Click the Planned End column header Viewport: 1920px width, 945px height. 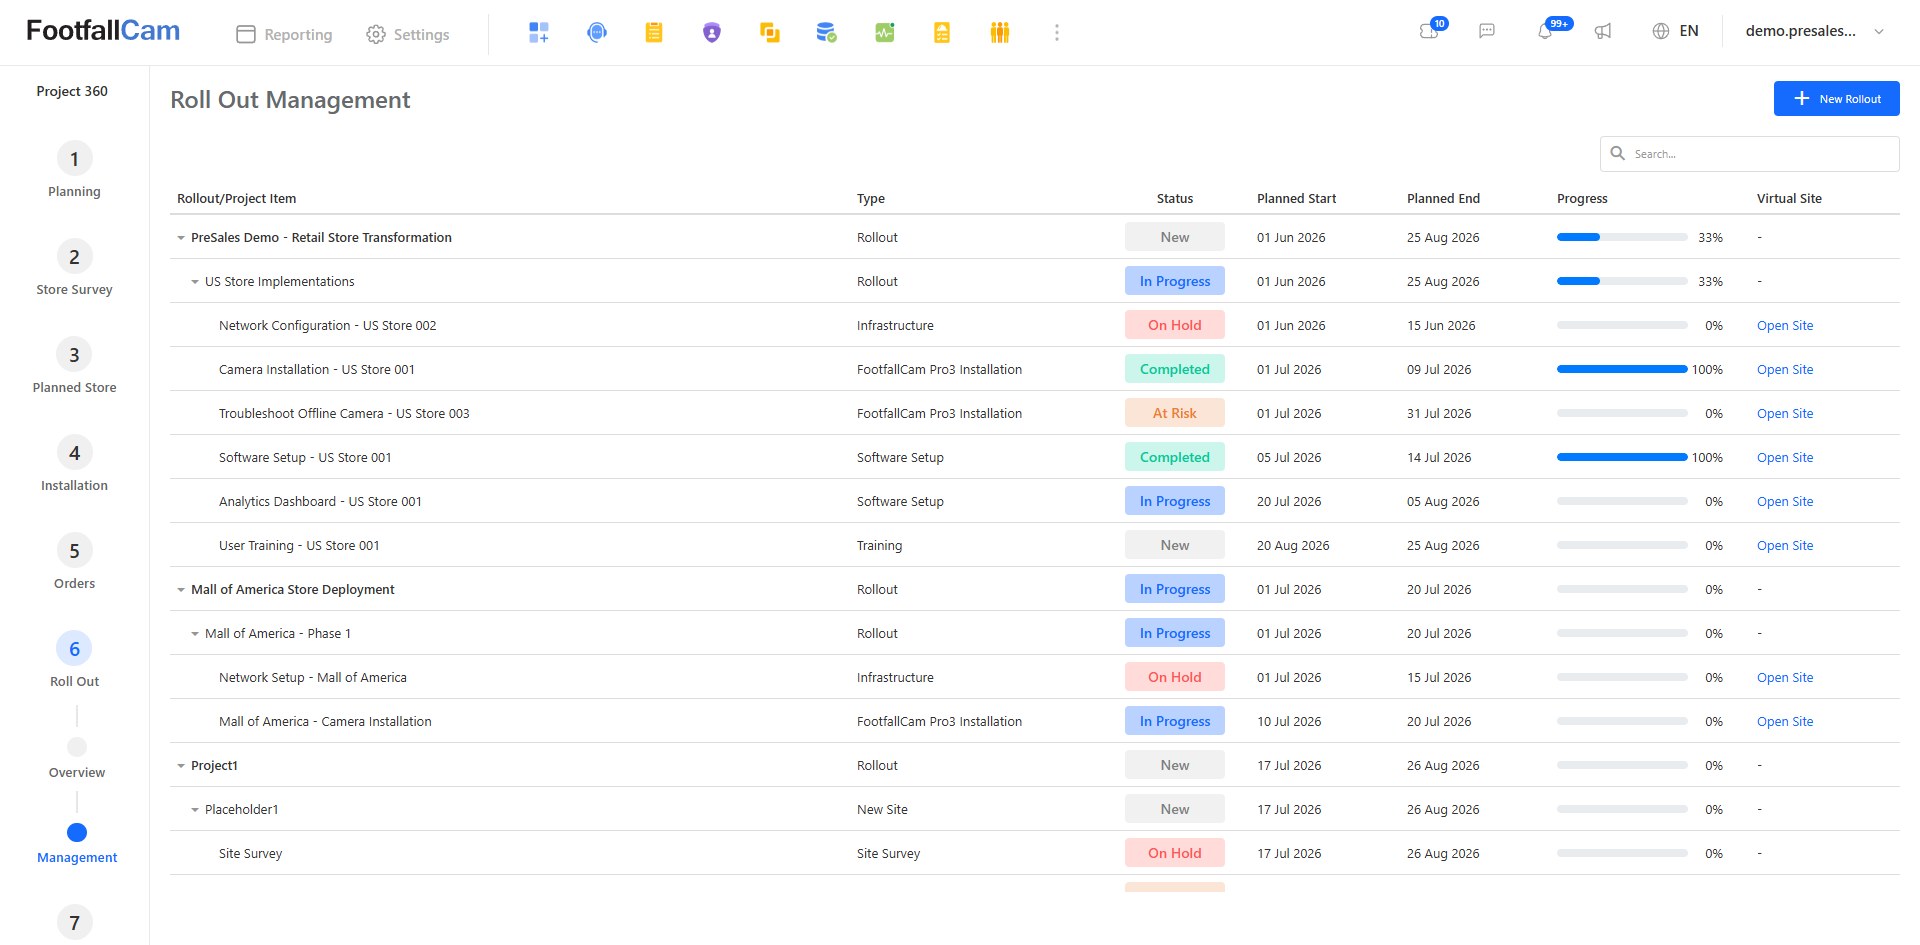coord(1443,199)
